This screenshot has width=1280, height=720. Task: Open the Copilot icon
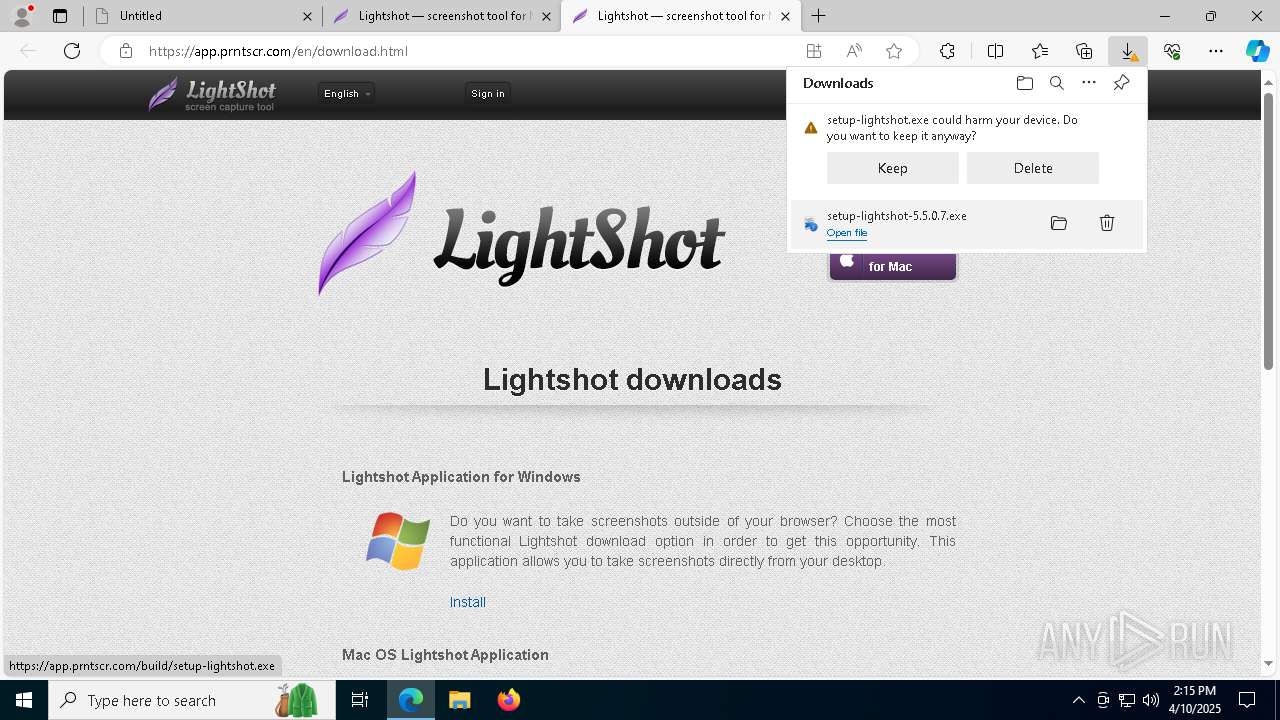tap(1258, 51)
